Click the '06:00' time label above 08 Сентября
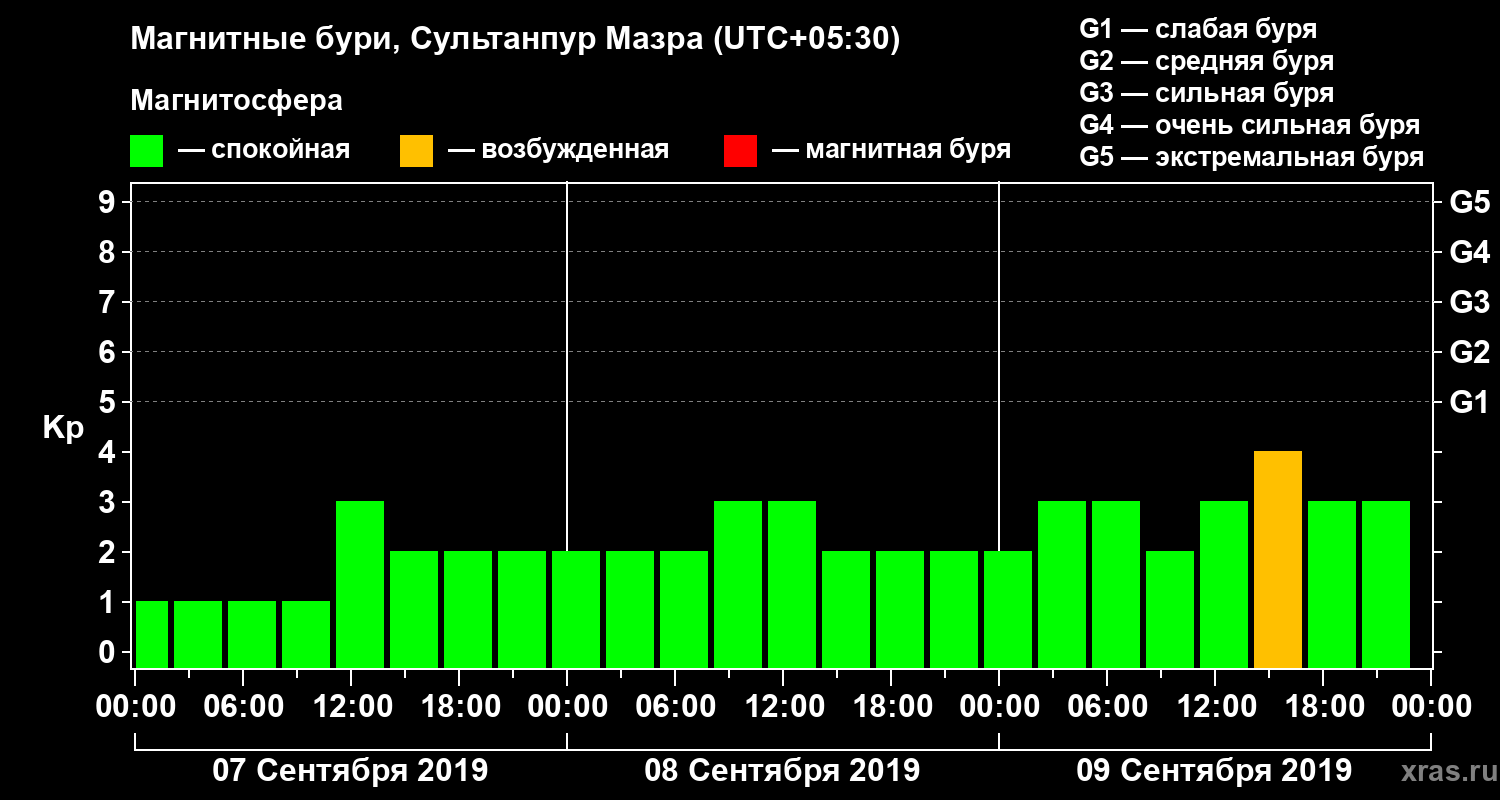1500x800 pixels. click(675, 707)
